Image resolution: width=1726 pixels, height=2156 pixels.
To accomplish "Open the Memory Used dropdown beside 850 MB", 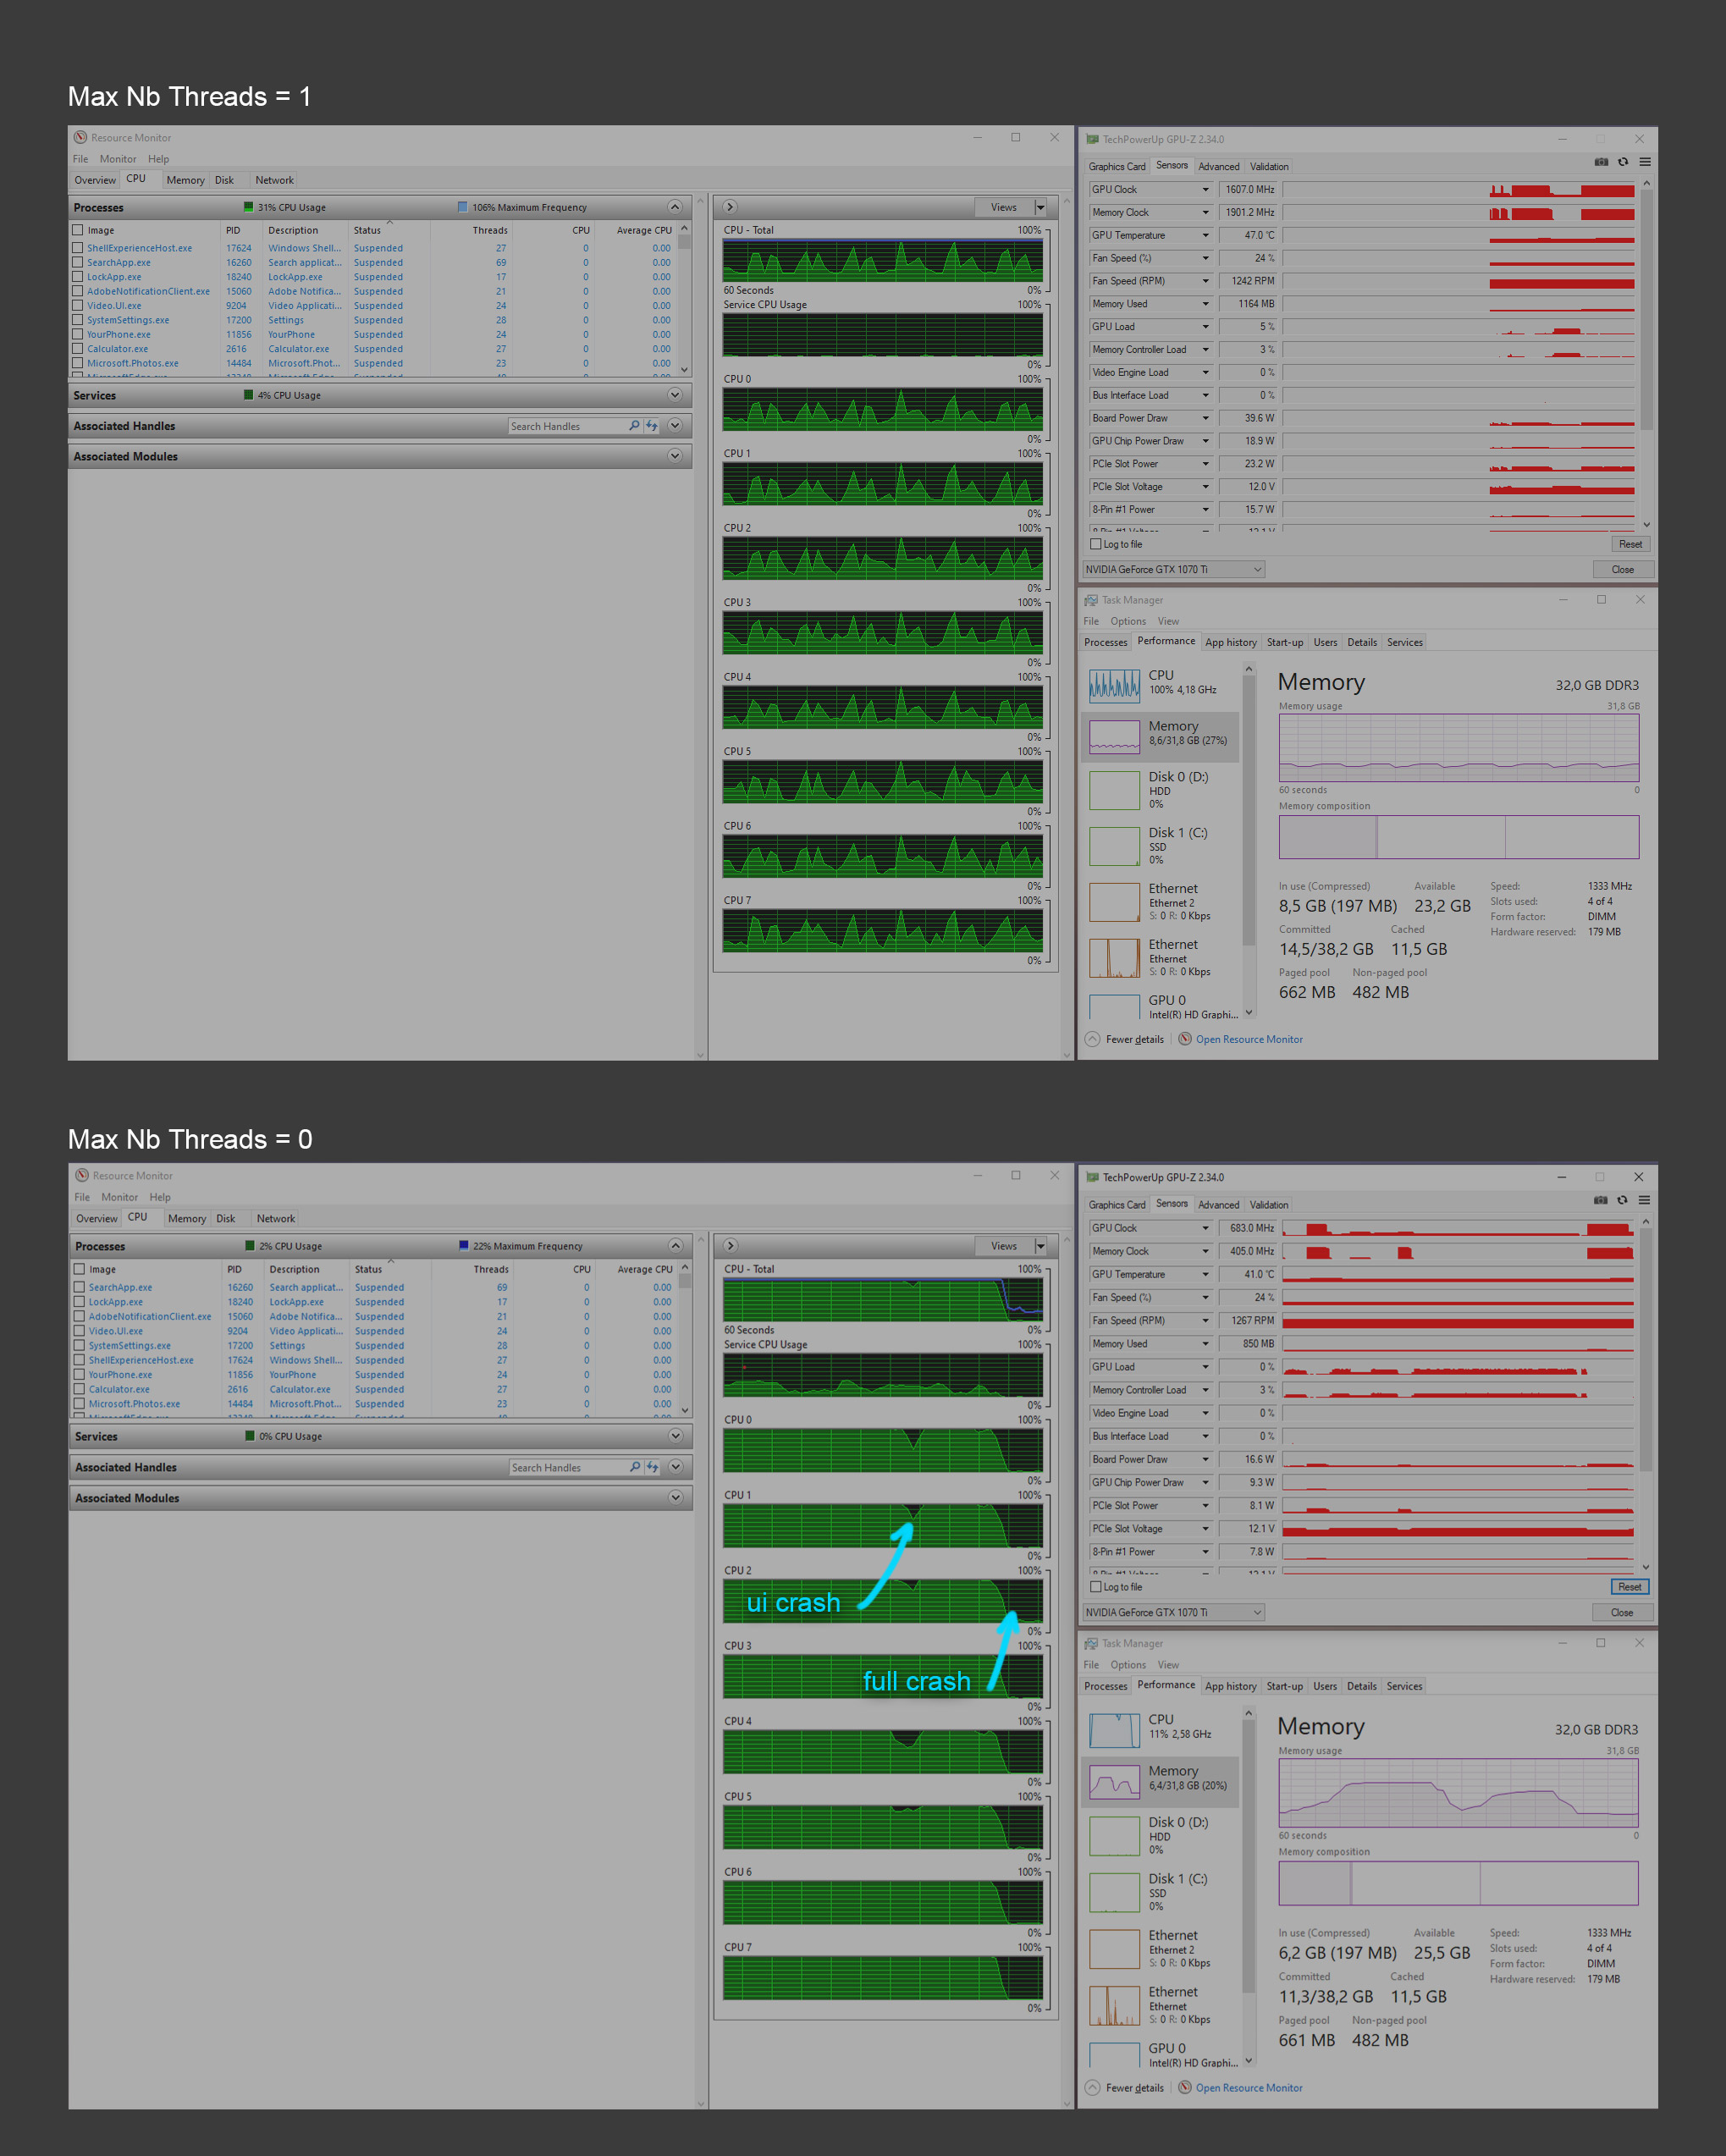I will [1205, 1344].
